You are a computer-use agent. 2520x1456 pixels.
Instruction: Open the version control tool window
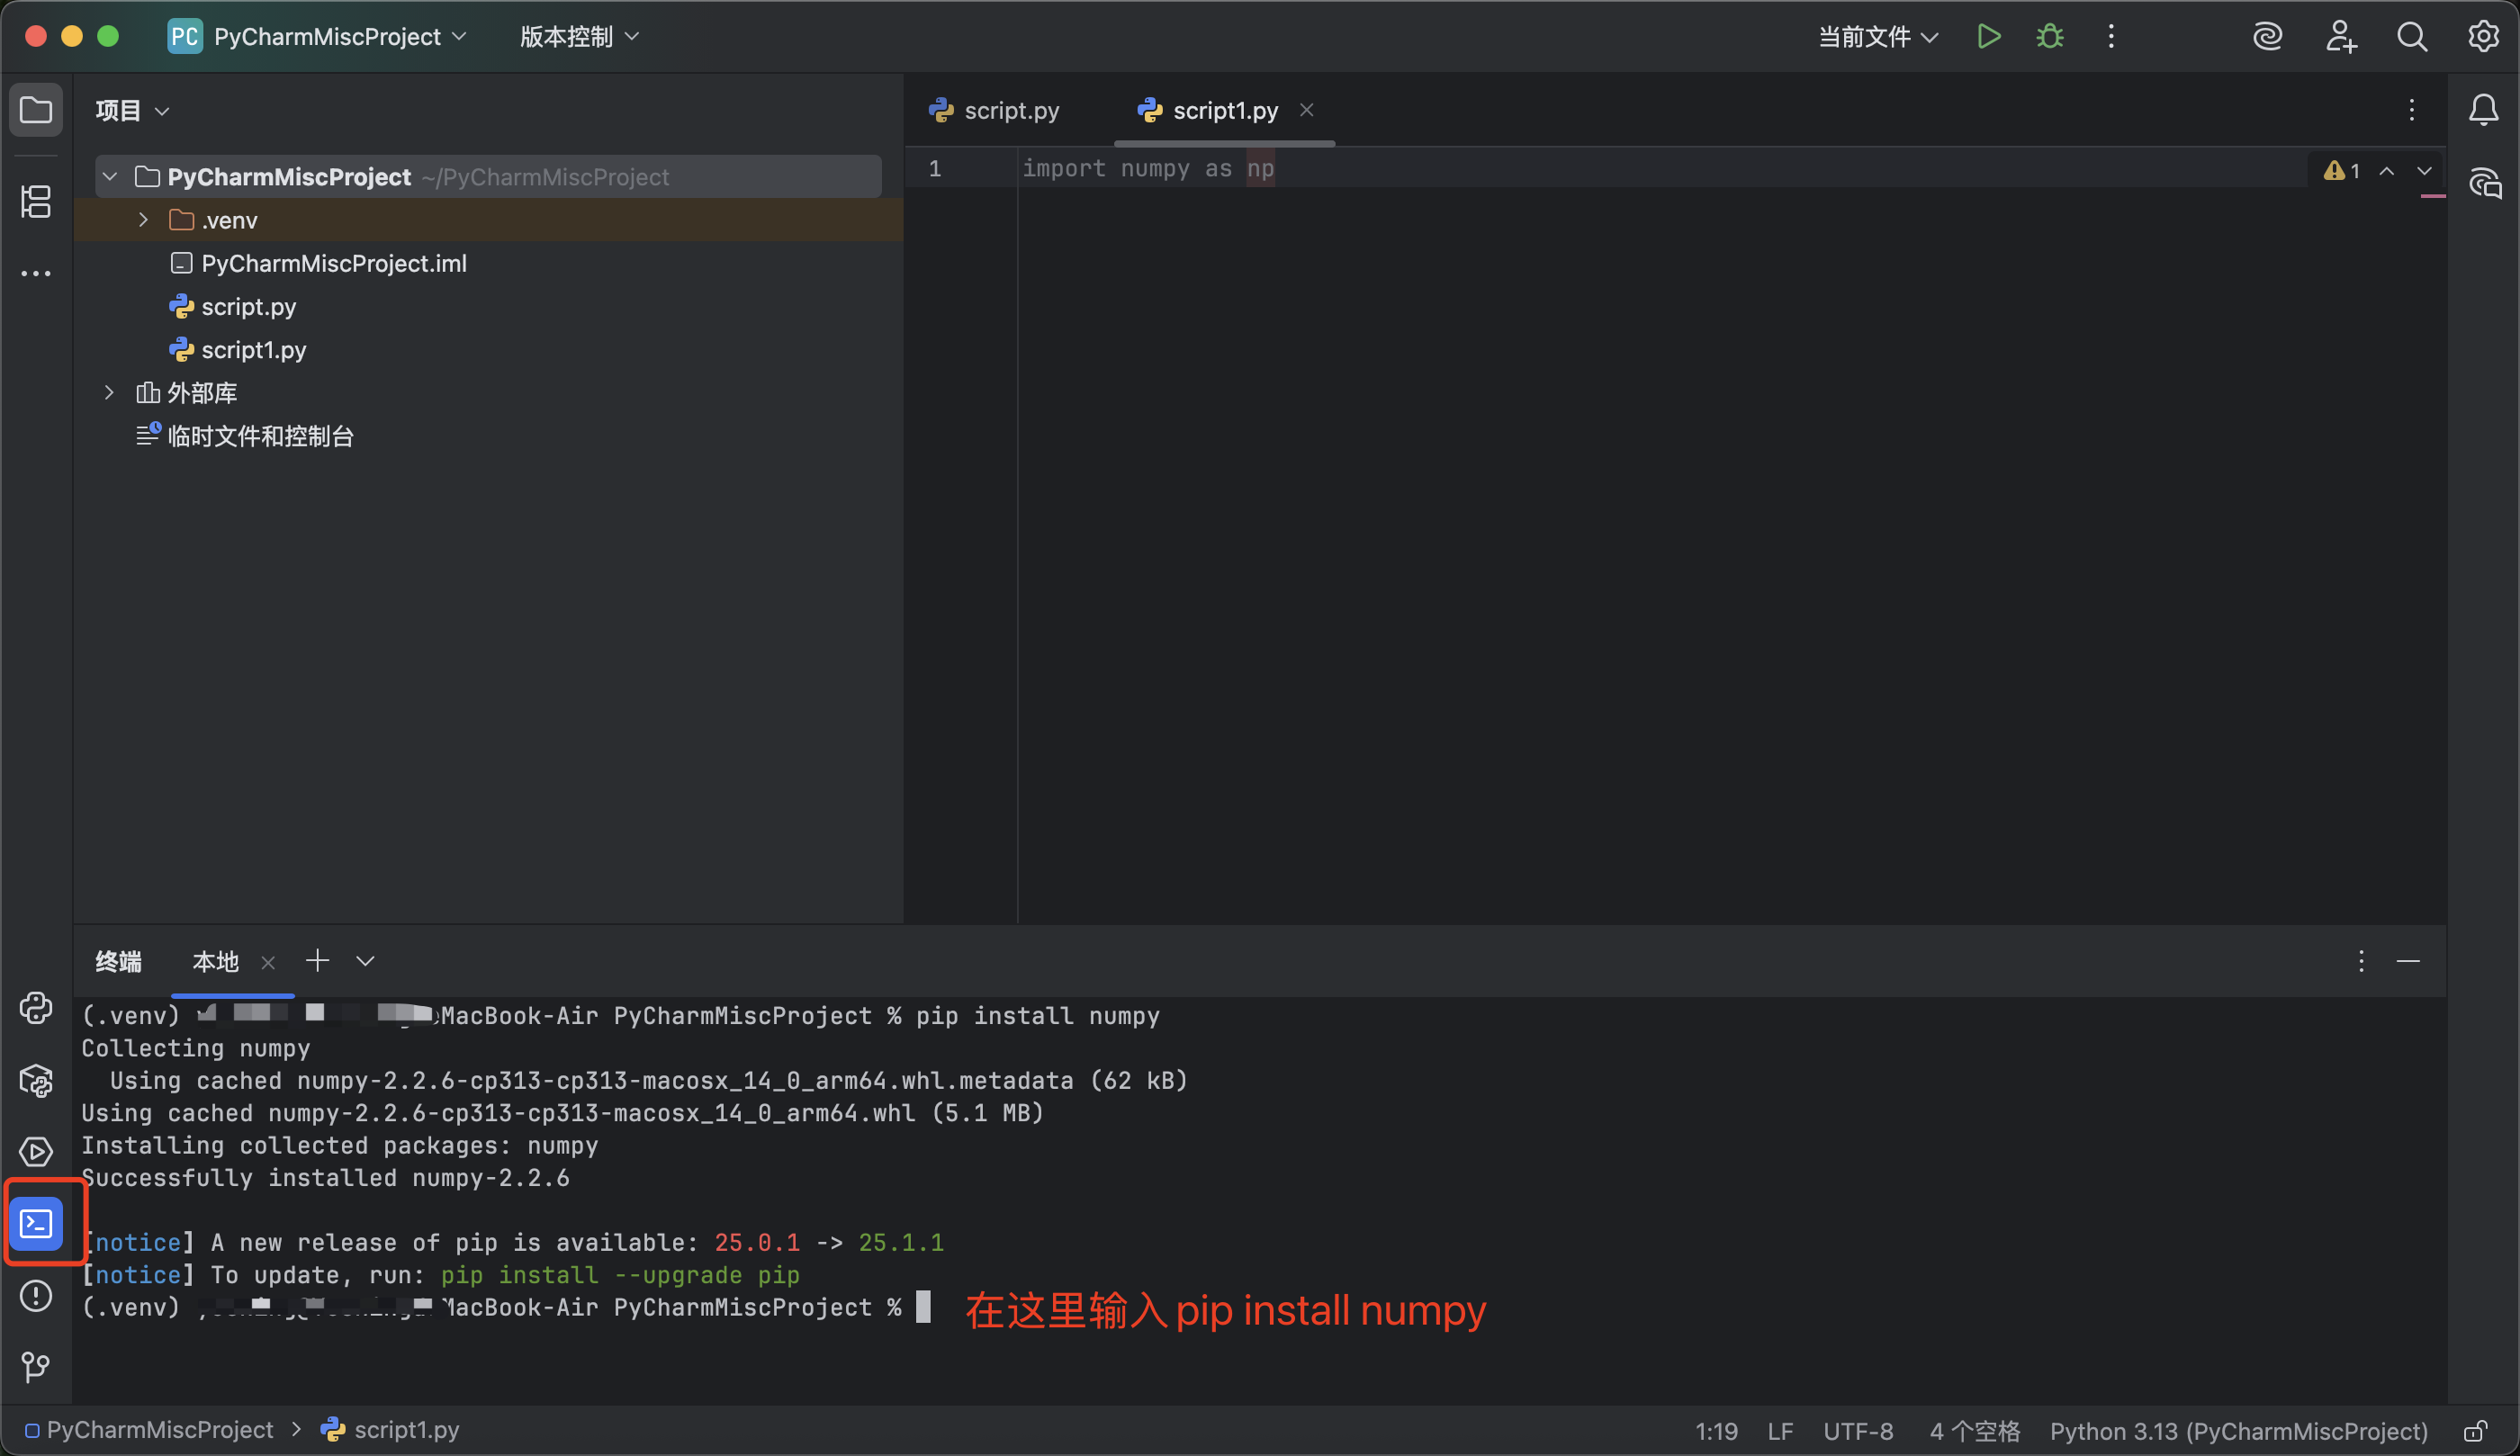[36, 1367]
